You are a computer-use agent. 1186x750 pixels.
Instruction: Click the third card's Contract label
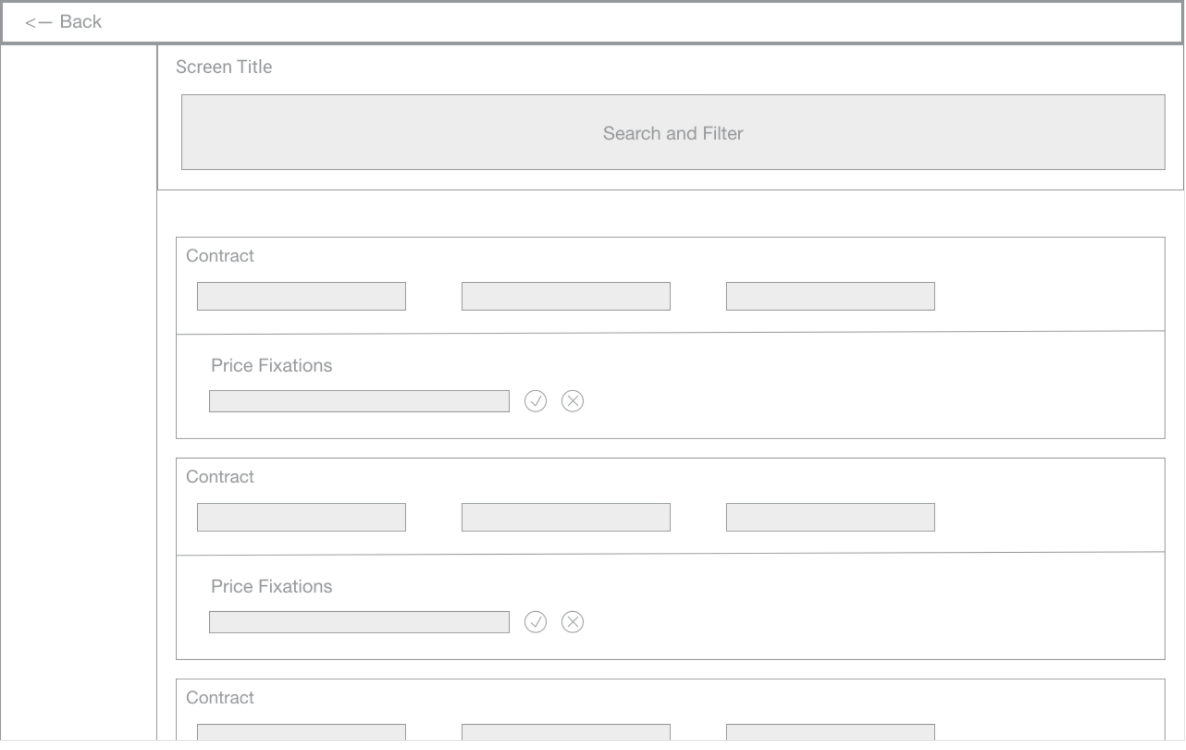[x=220, y=697]
